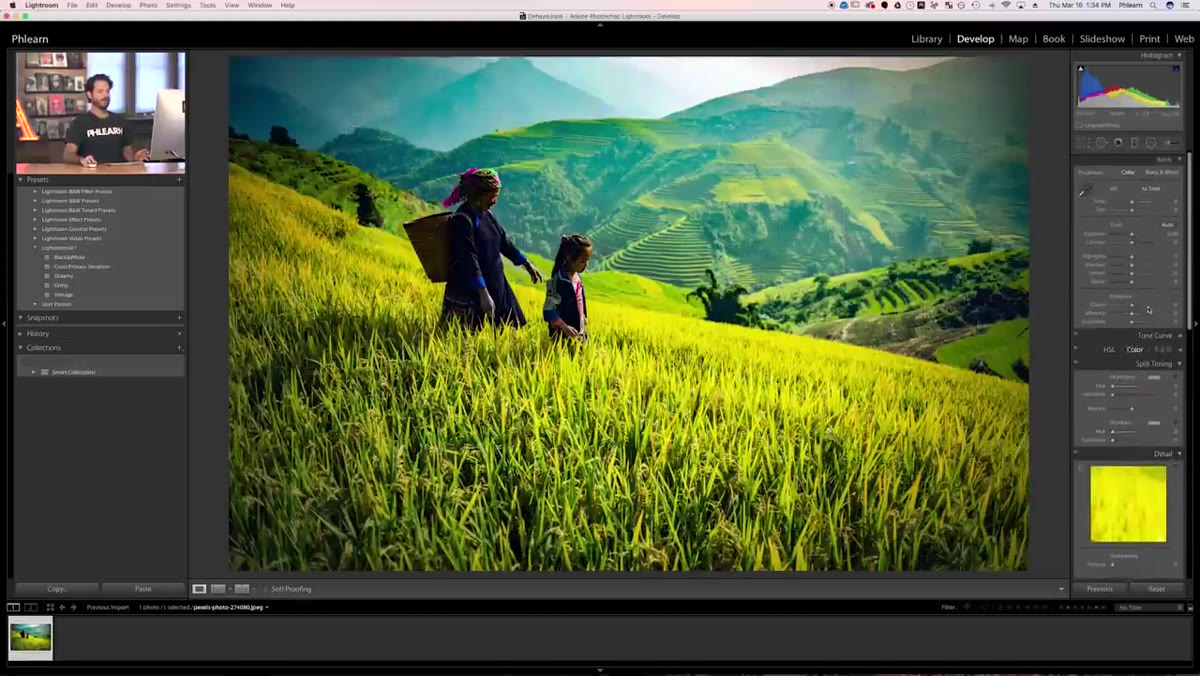Toggle the Detail panel switch
Screen dimensions: 1200x676
(x=1075, y=451)
